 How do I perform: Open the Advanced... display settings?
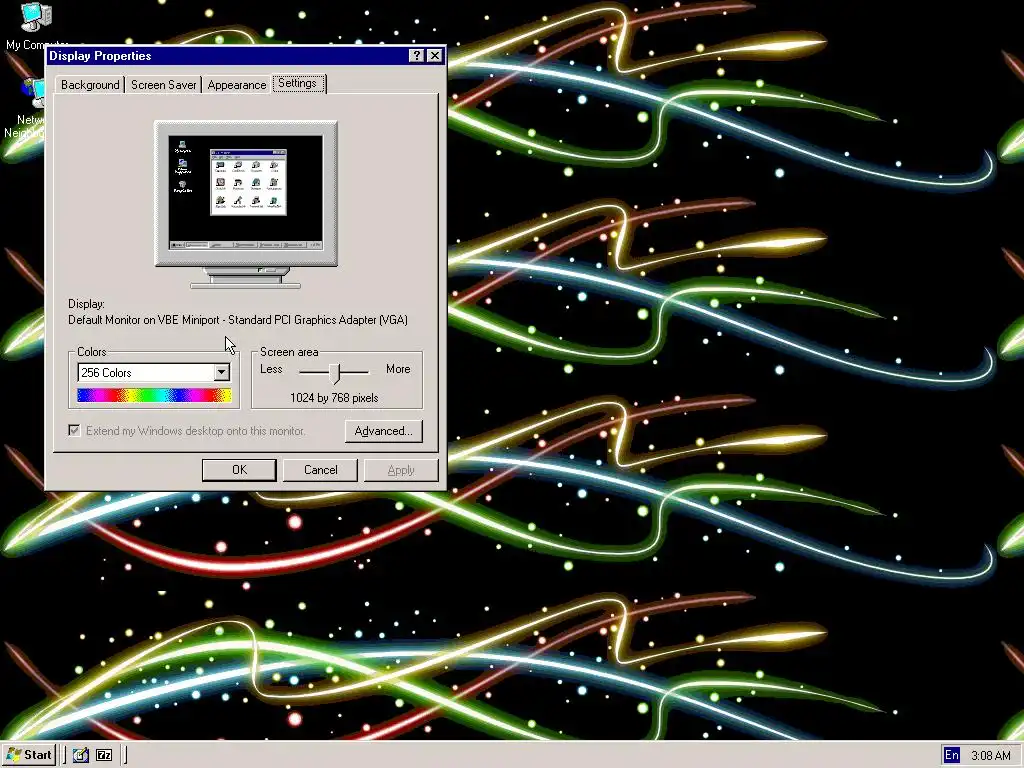383,431
